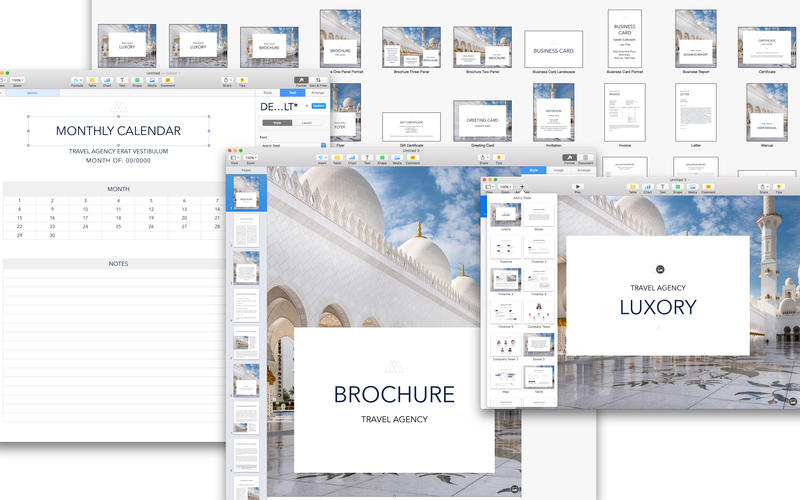This screenshot has height=500, width=800.
Task: Select the Month sheet tab in Numbers
Action: (x=32, y=93)
